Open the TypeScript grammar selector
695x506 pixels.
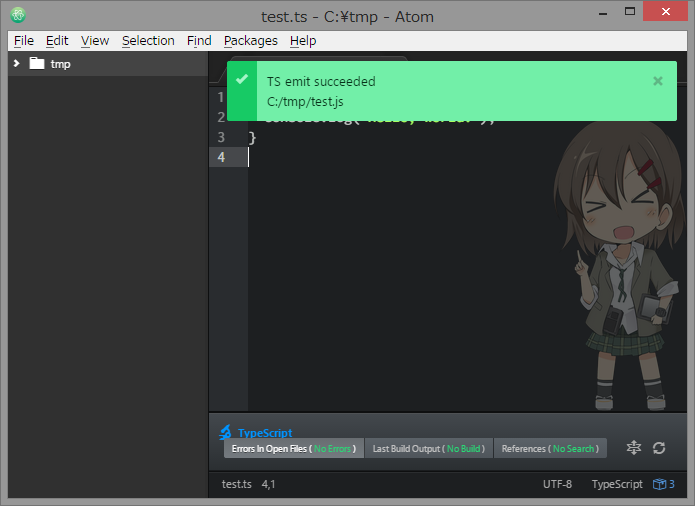(617, 484)
